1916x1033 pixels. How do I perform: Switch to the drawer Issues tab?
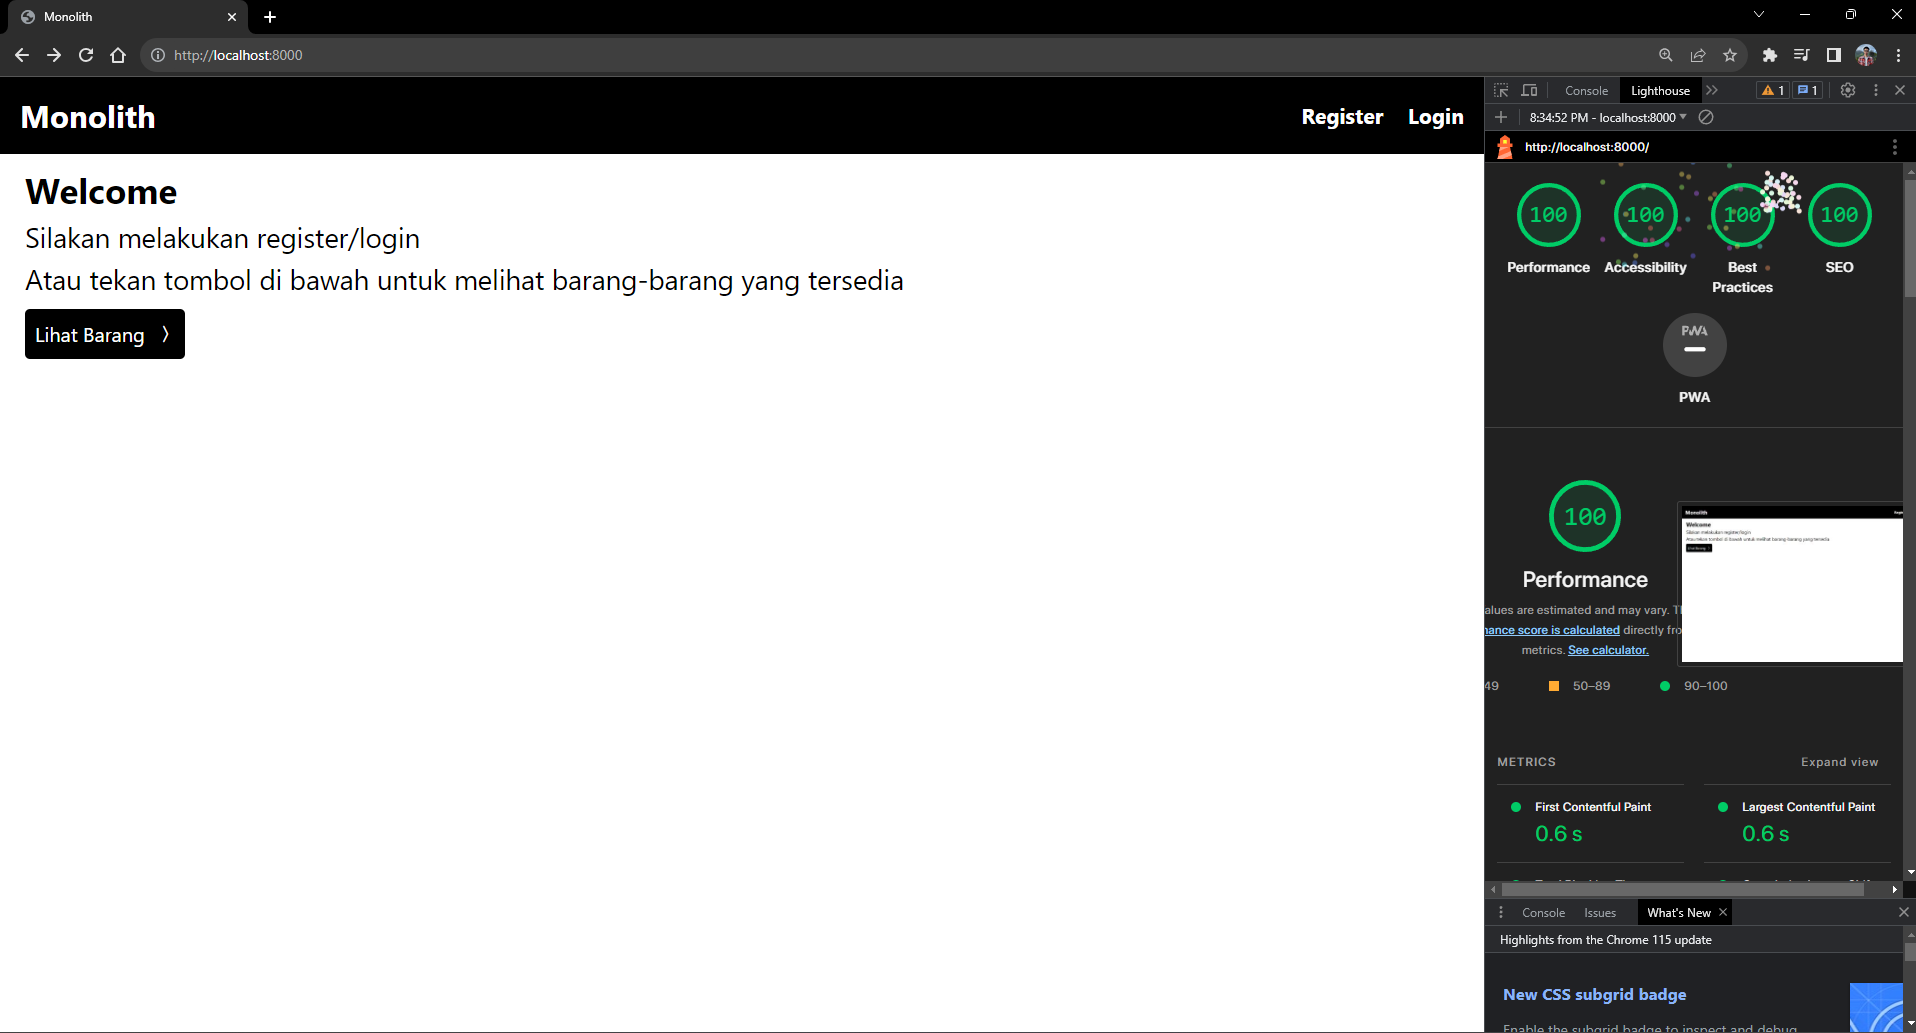(x=1600, y=912)
